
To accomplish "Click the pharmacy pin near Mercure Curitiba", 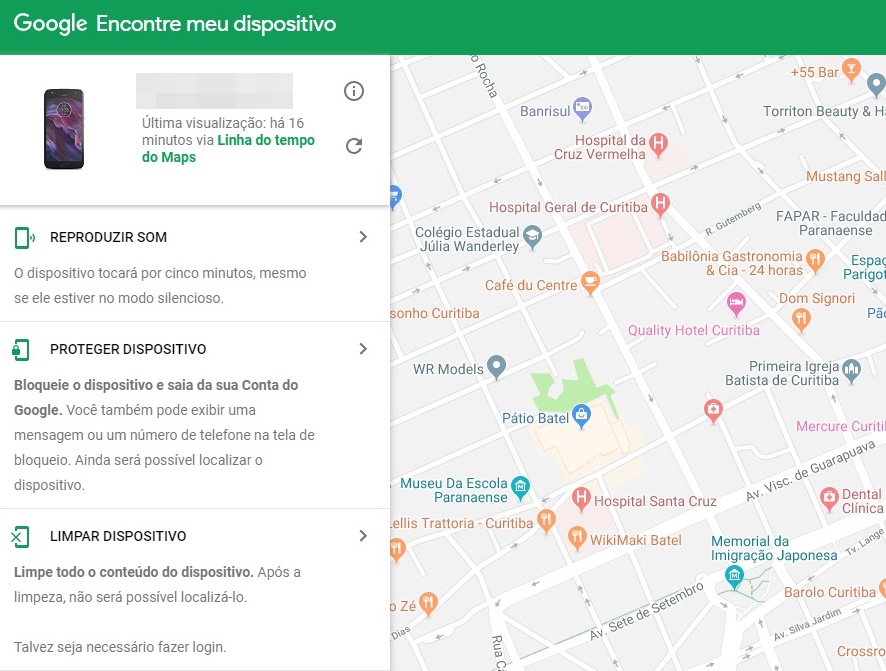I will pyautogui.click(x=714, y=409).
